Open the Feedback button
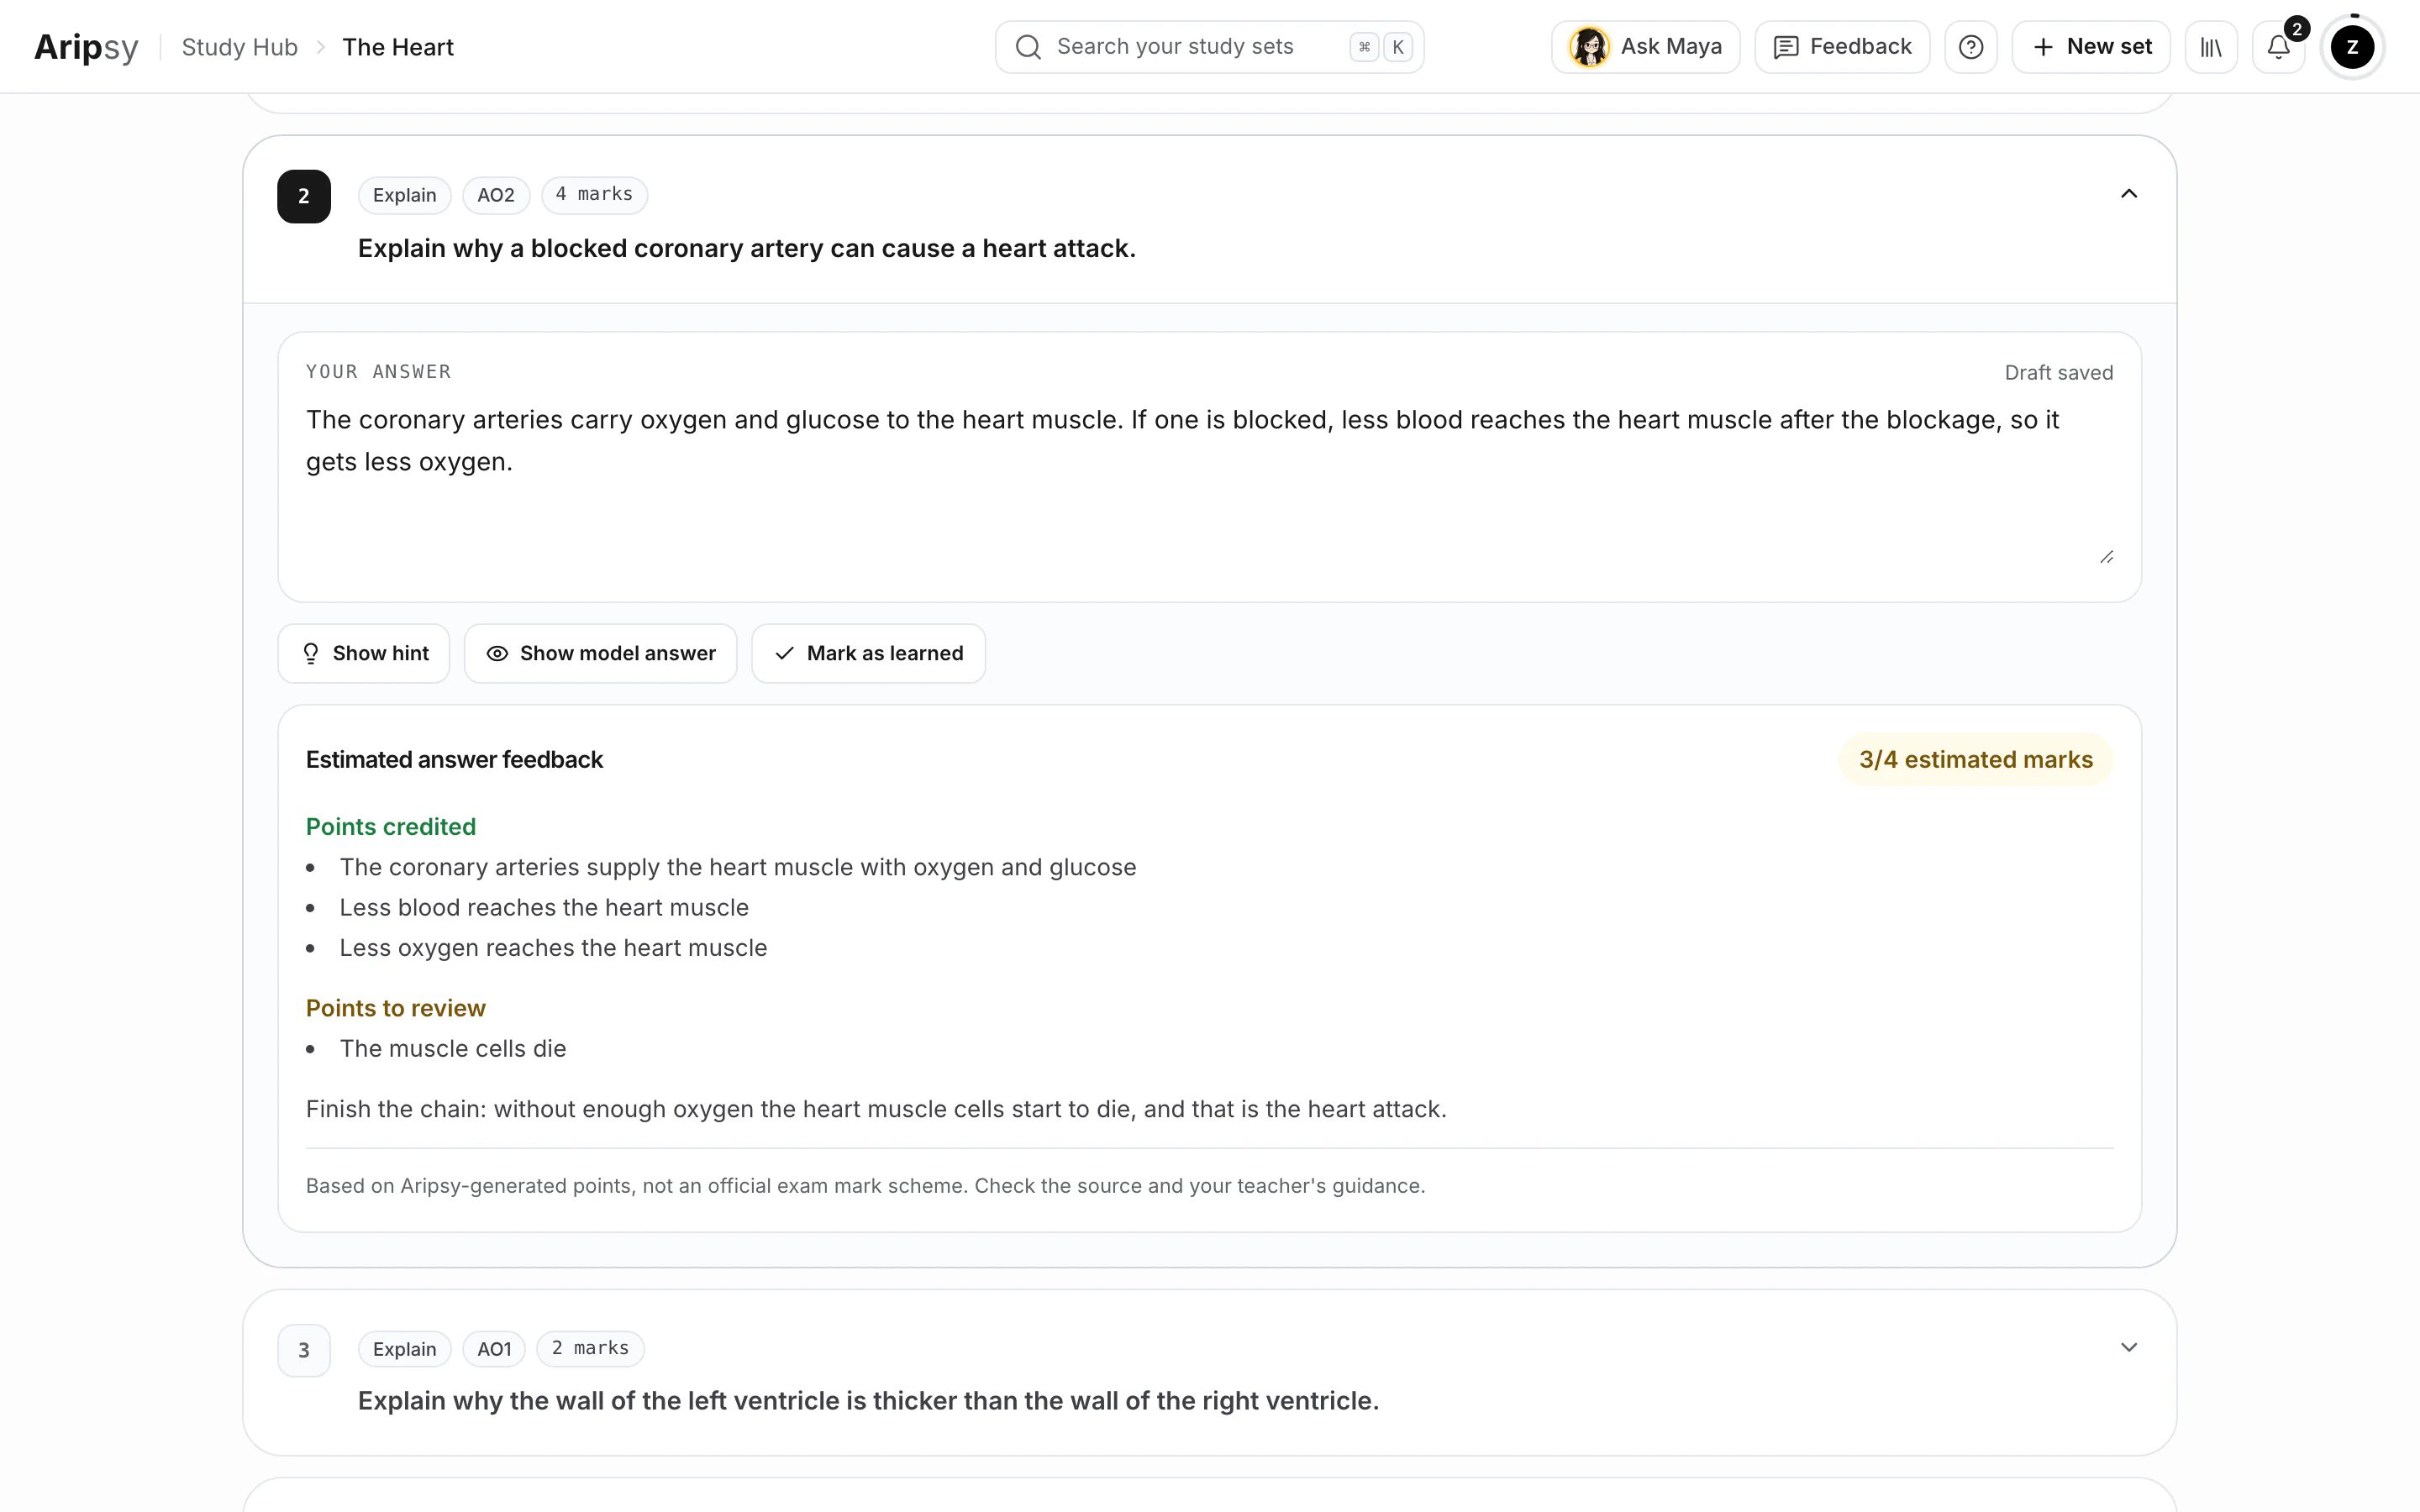This screenshot has height=1512, width=2420. (1842, 47)
